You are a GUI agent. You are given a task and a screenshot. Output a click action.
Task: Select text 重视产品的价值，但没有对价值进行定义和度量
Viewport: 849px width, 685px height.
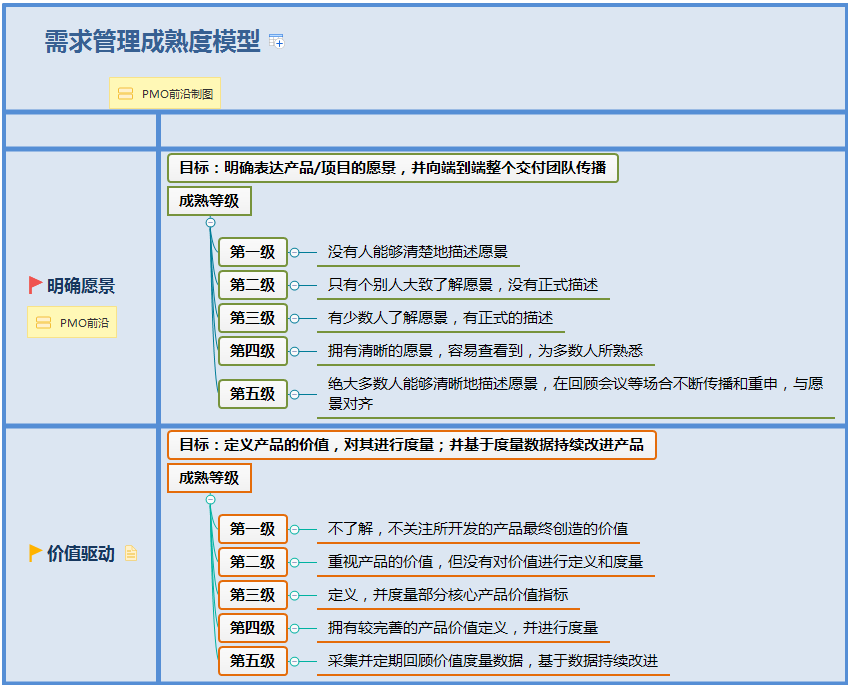point(486,562)
